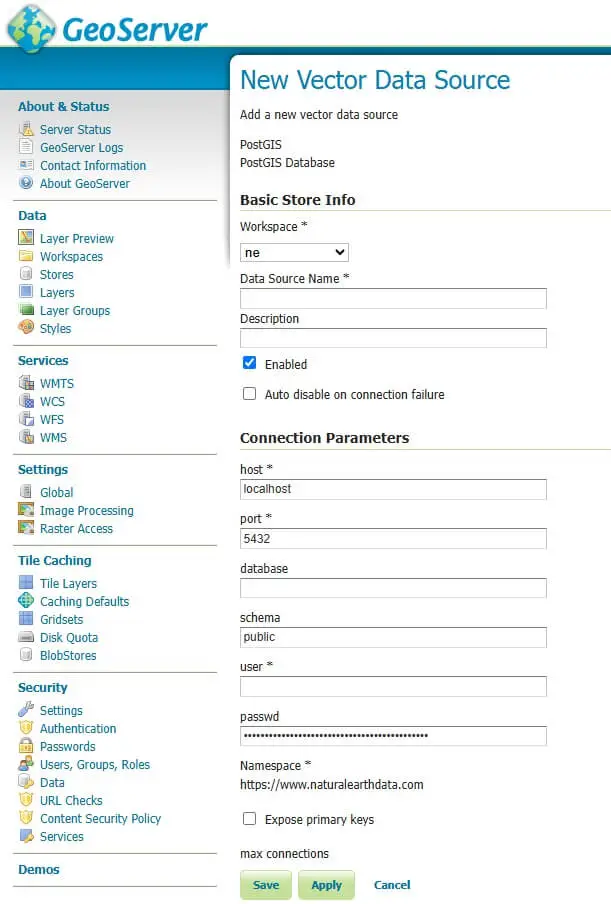
Task: Click the Demos section heading
Action: [x=39, y=869]
